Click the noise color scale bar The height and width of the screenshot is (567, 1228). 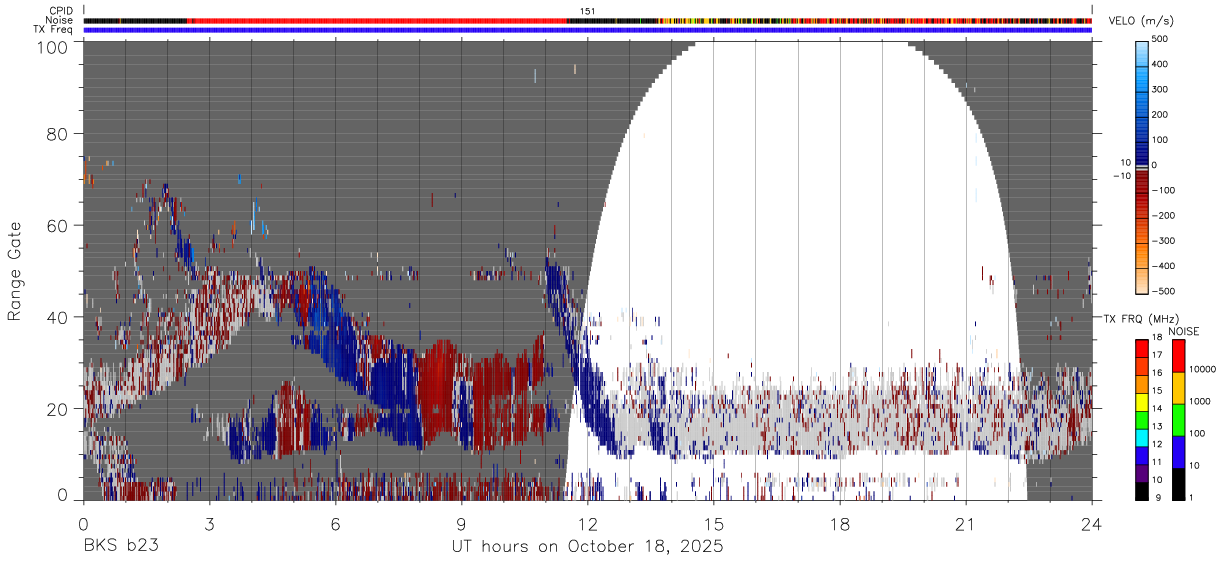point(1178,419)
